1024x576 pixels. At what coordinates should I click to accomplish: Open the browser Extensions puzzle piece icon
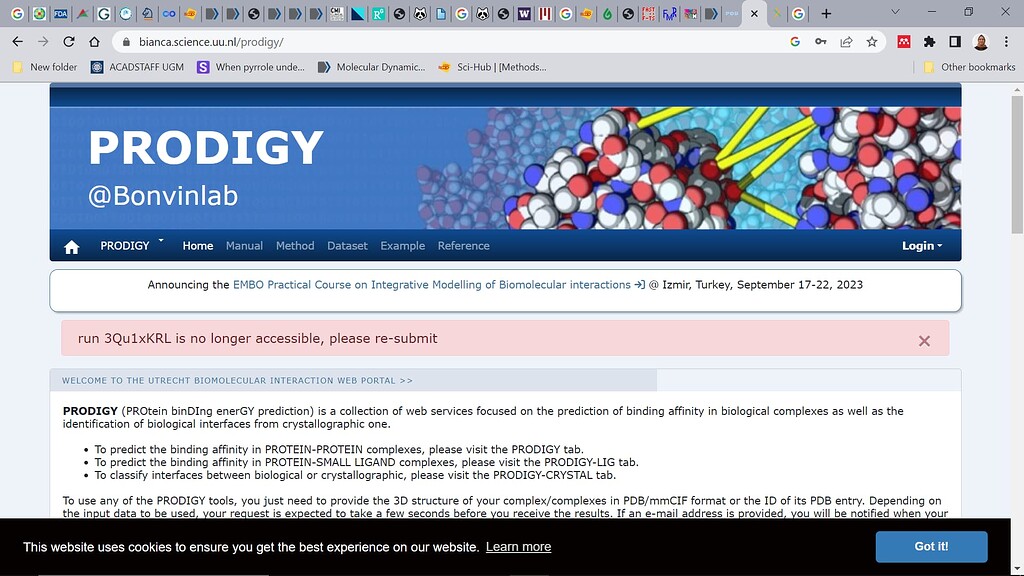pos(928,43)
